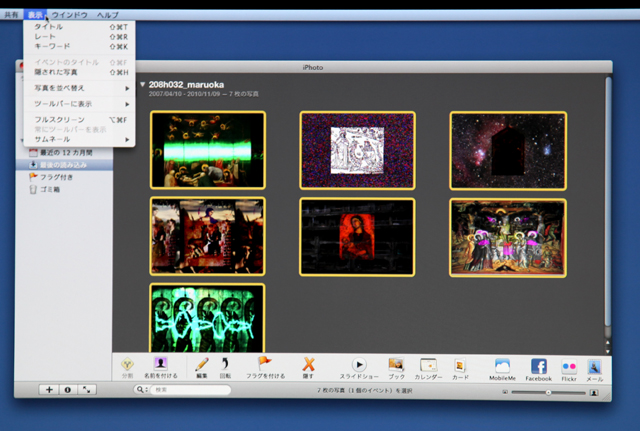Click the full screen arrows button
This screenshot has width=640, height=431.
tap(87, 390)
